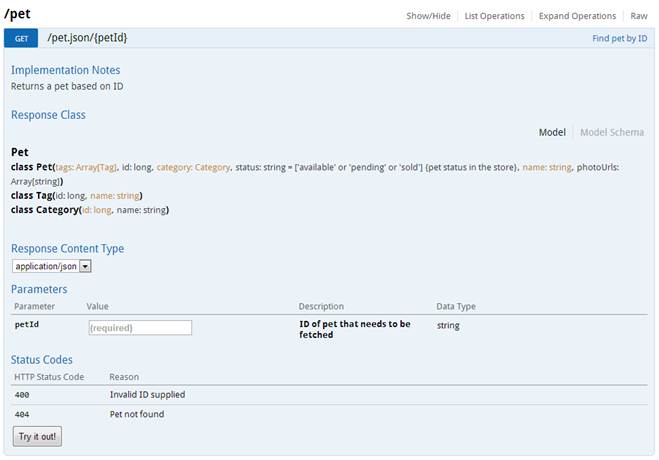Screen dimensions: 659x460
Task: Click the GET method badge
Action: 21,38
